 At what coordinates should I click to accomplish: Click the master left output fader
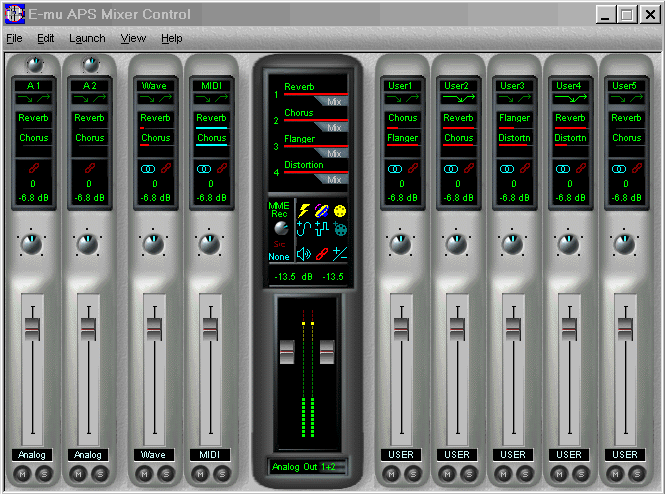(x=287, y=352)
